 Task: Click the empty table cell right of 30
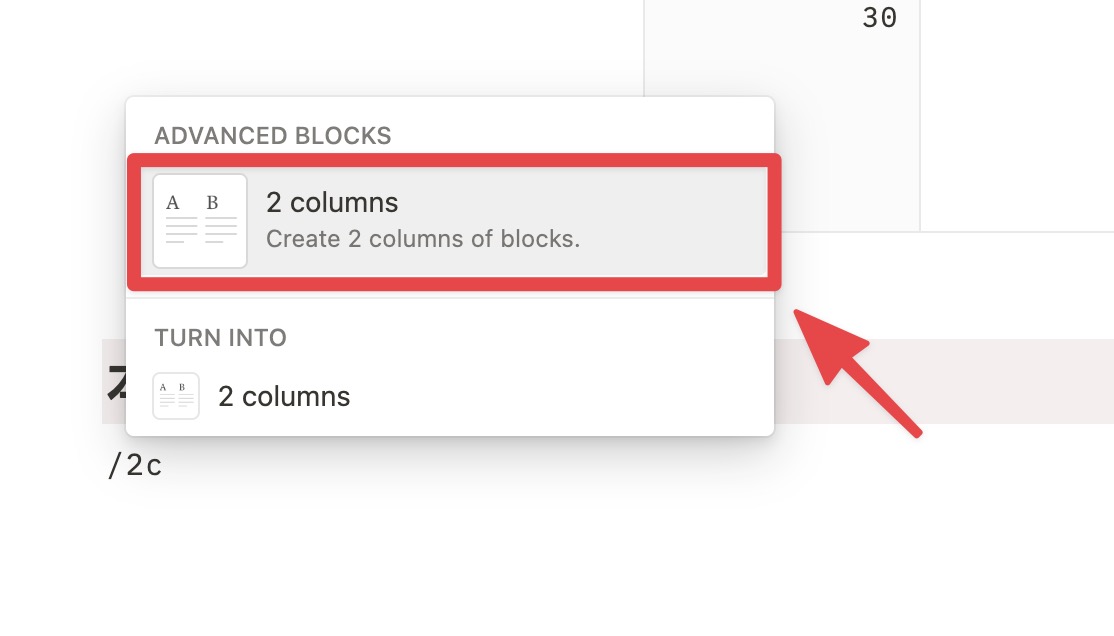[1017, 114]
